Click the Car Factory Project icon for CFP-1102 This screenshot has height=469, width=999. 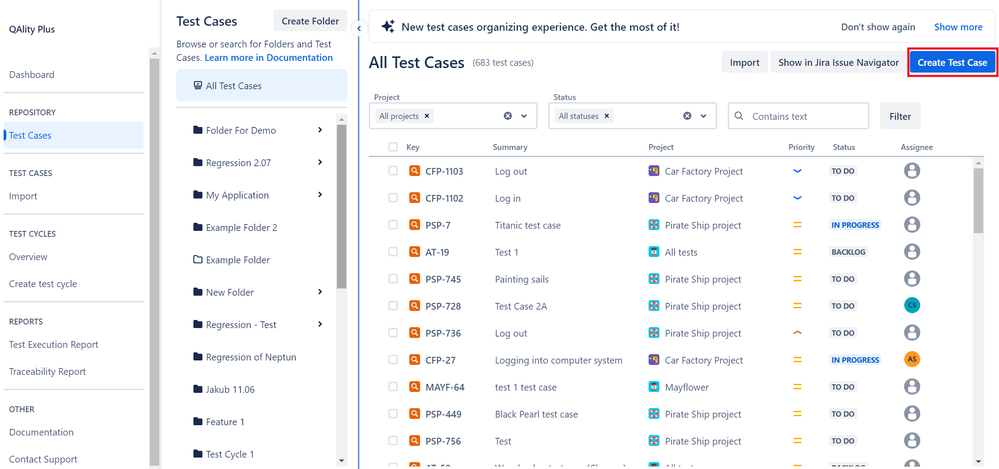654,198
